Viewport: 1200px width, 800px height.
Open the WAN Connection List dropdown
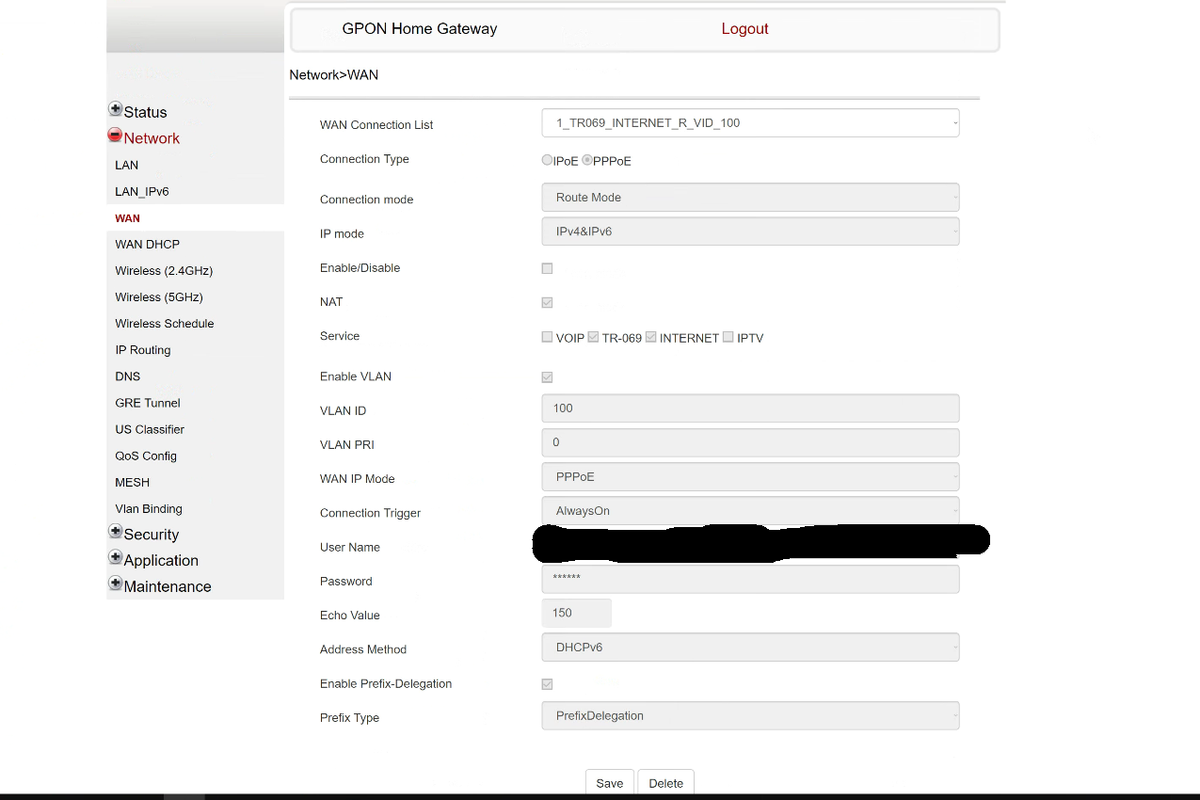point(750,123)
